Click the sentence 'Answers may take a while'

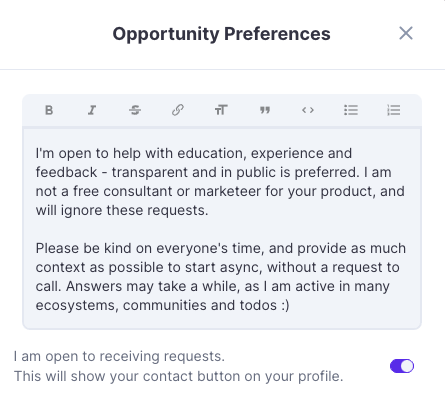point(151,286)
